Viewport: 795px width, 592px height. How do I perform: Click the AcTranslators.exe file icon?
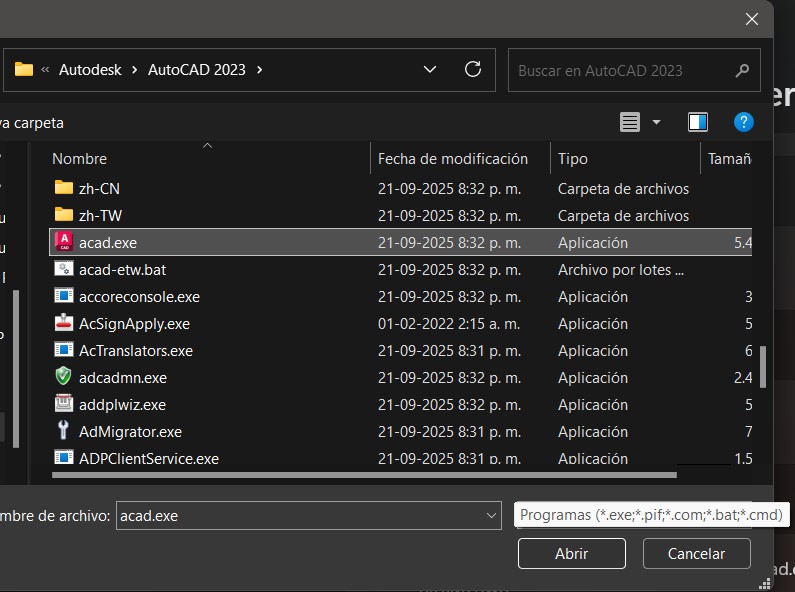[x=64, y=350]
